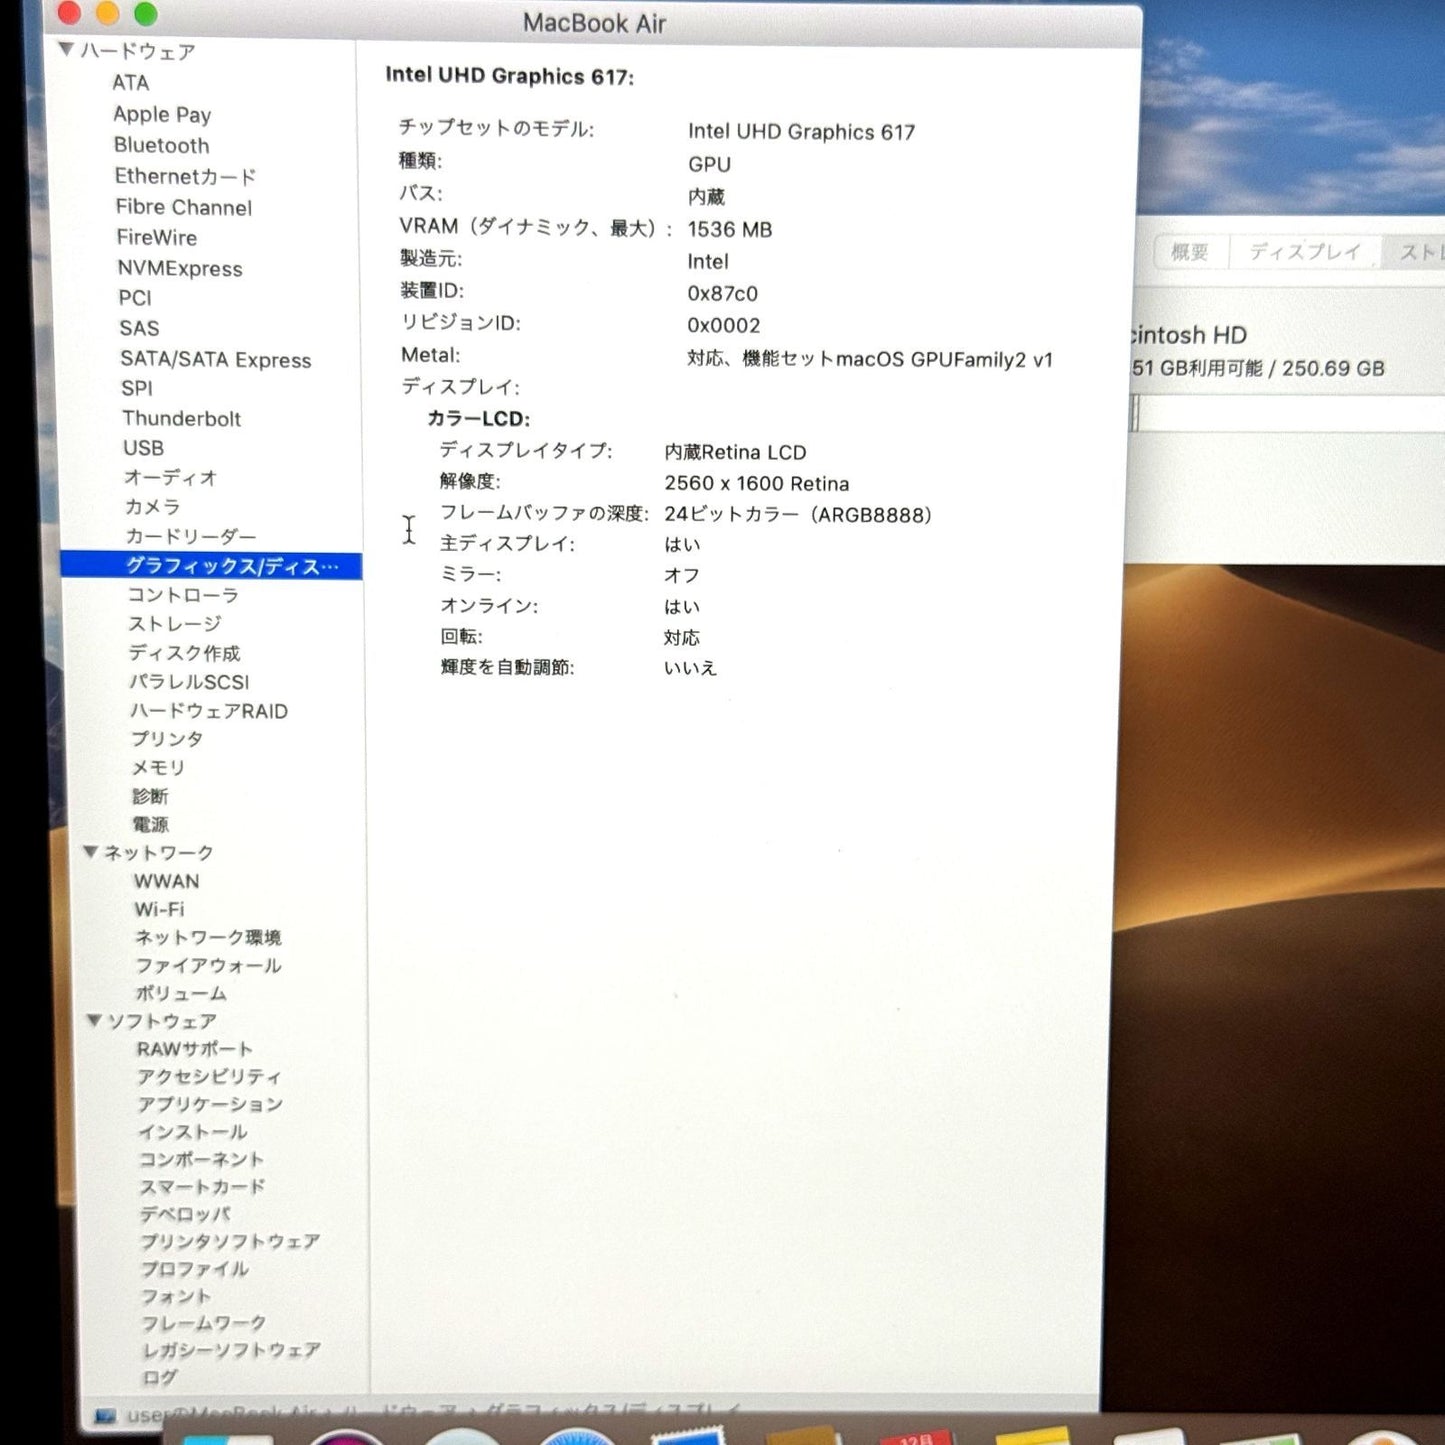Click the computer icon in path bar

(x=105, y=1416)
